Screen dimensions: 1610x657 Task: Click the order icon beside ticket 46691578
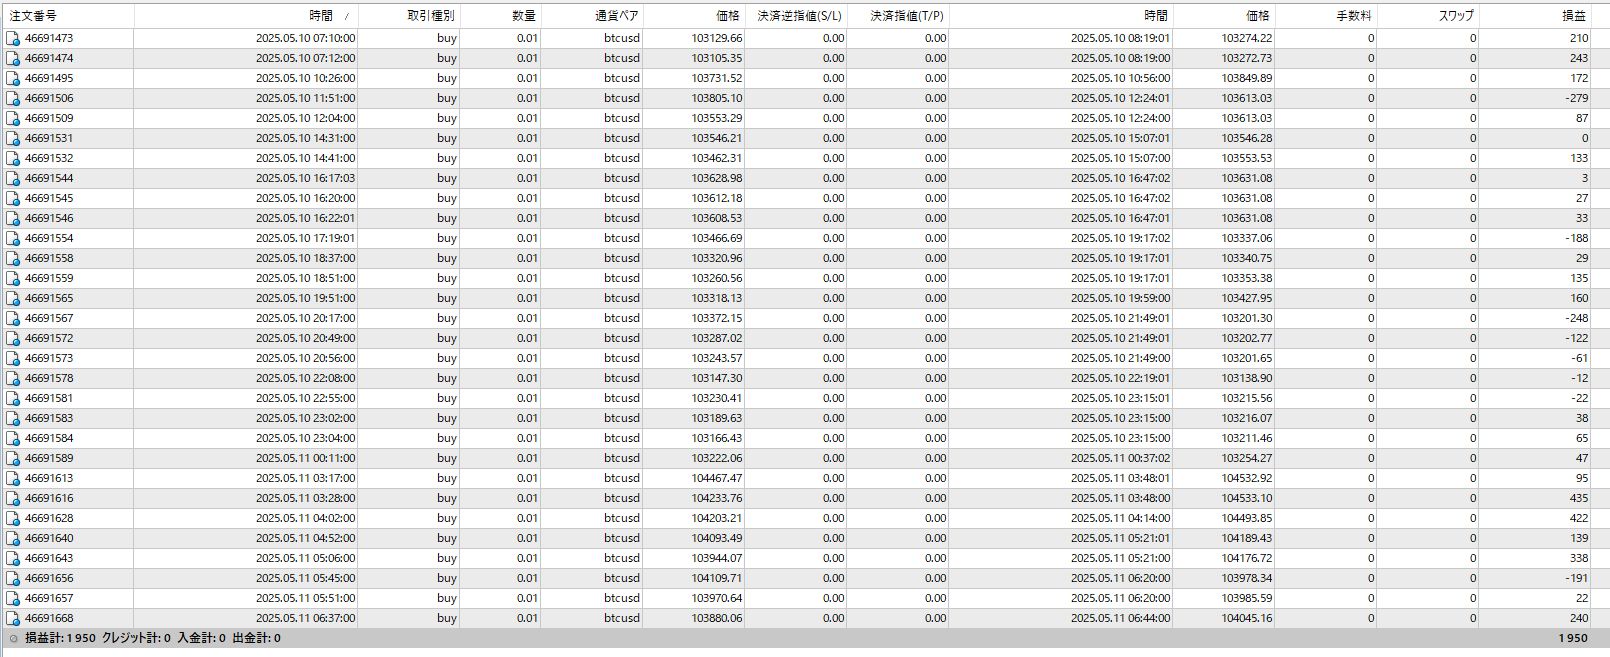13,378
